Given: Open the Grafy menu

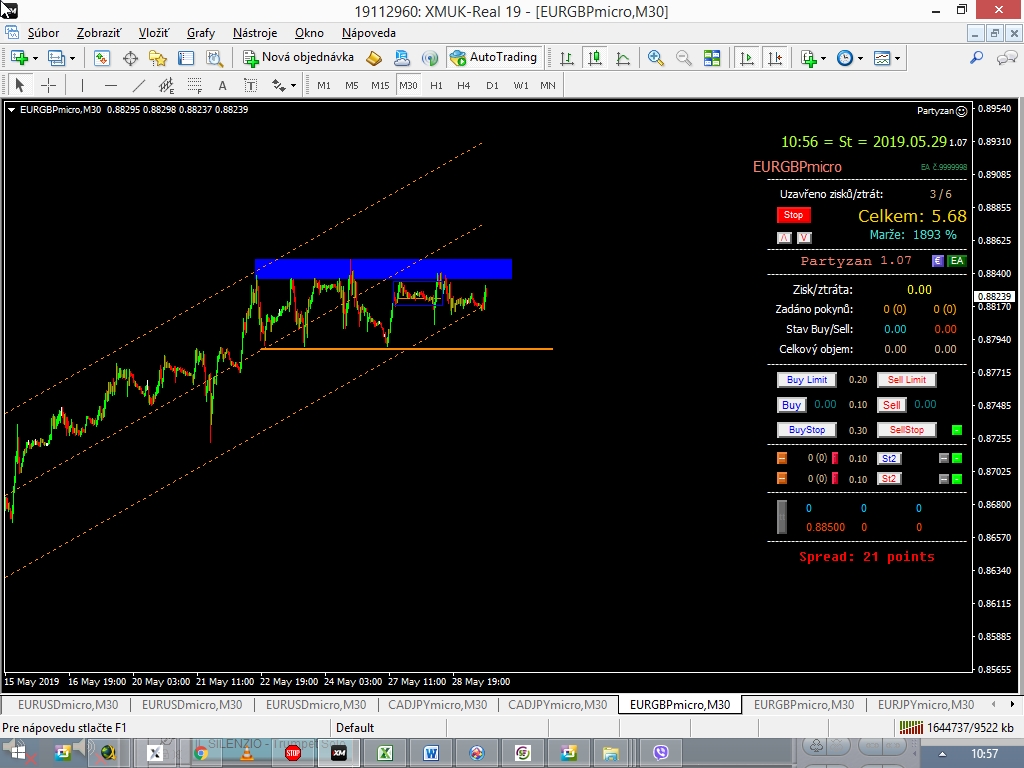Looking at the screenshot, I should pyautogui.click(x=200, y=33).
